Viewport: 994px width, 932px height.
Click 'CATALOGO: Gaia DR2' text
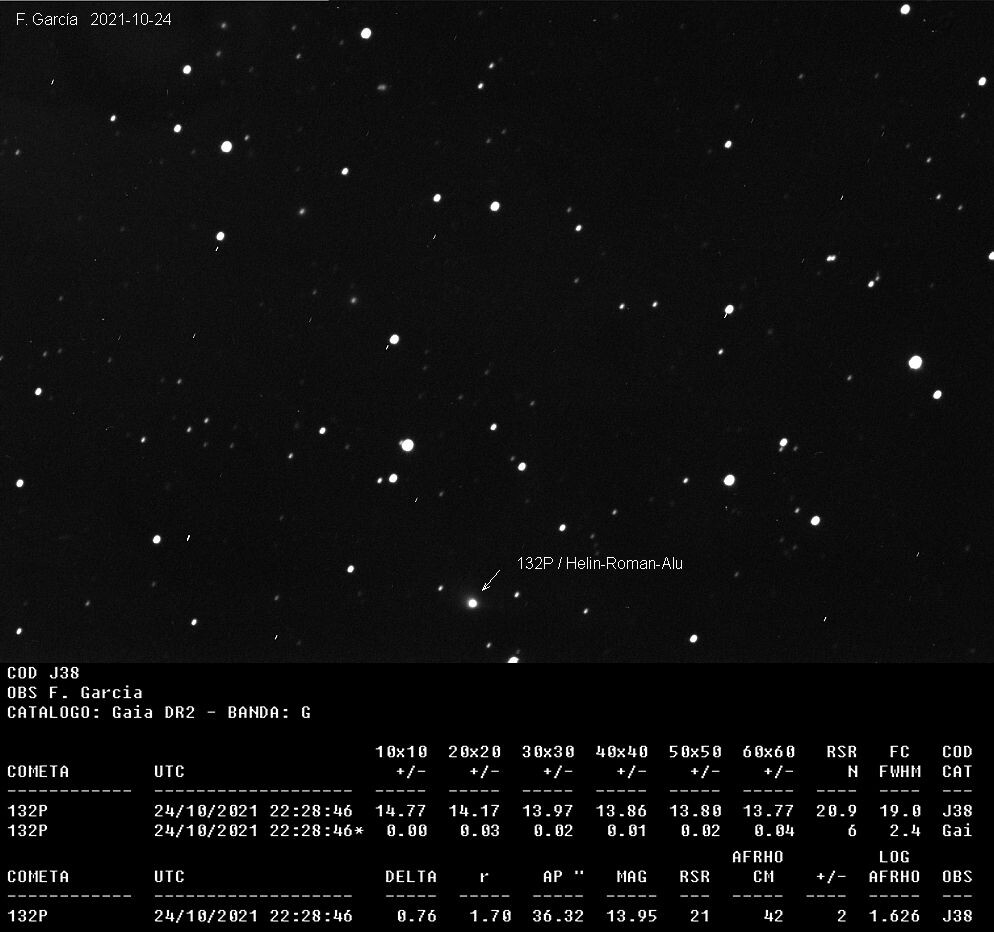[101, 713]
